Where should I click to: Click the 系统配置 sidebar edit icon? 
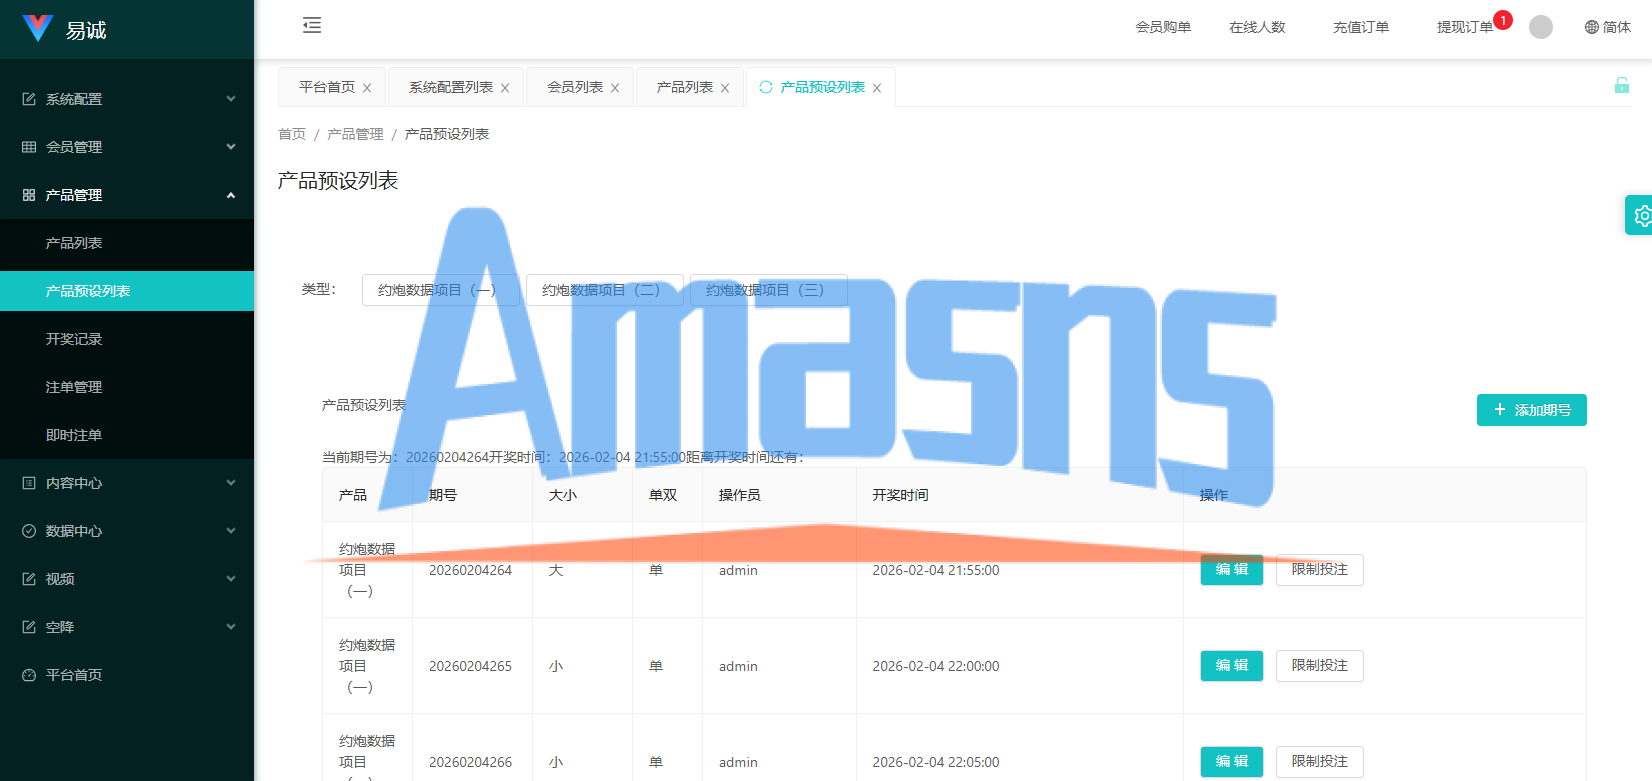[29, 99]
